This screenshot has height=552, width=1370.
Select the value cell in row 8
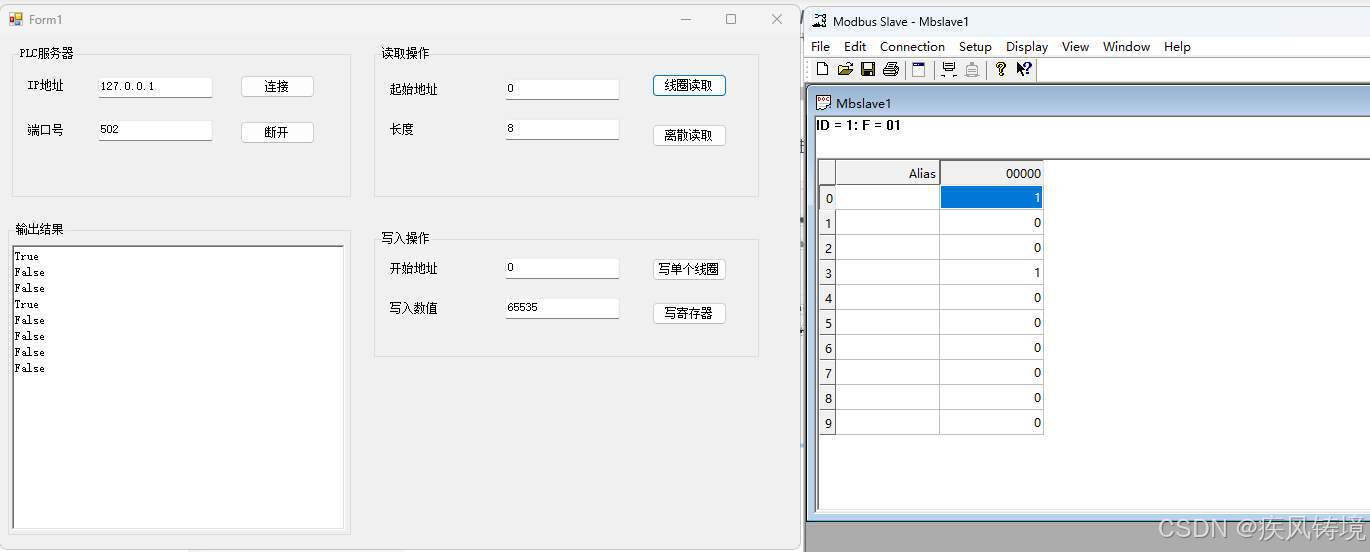[x=991, y=398]
